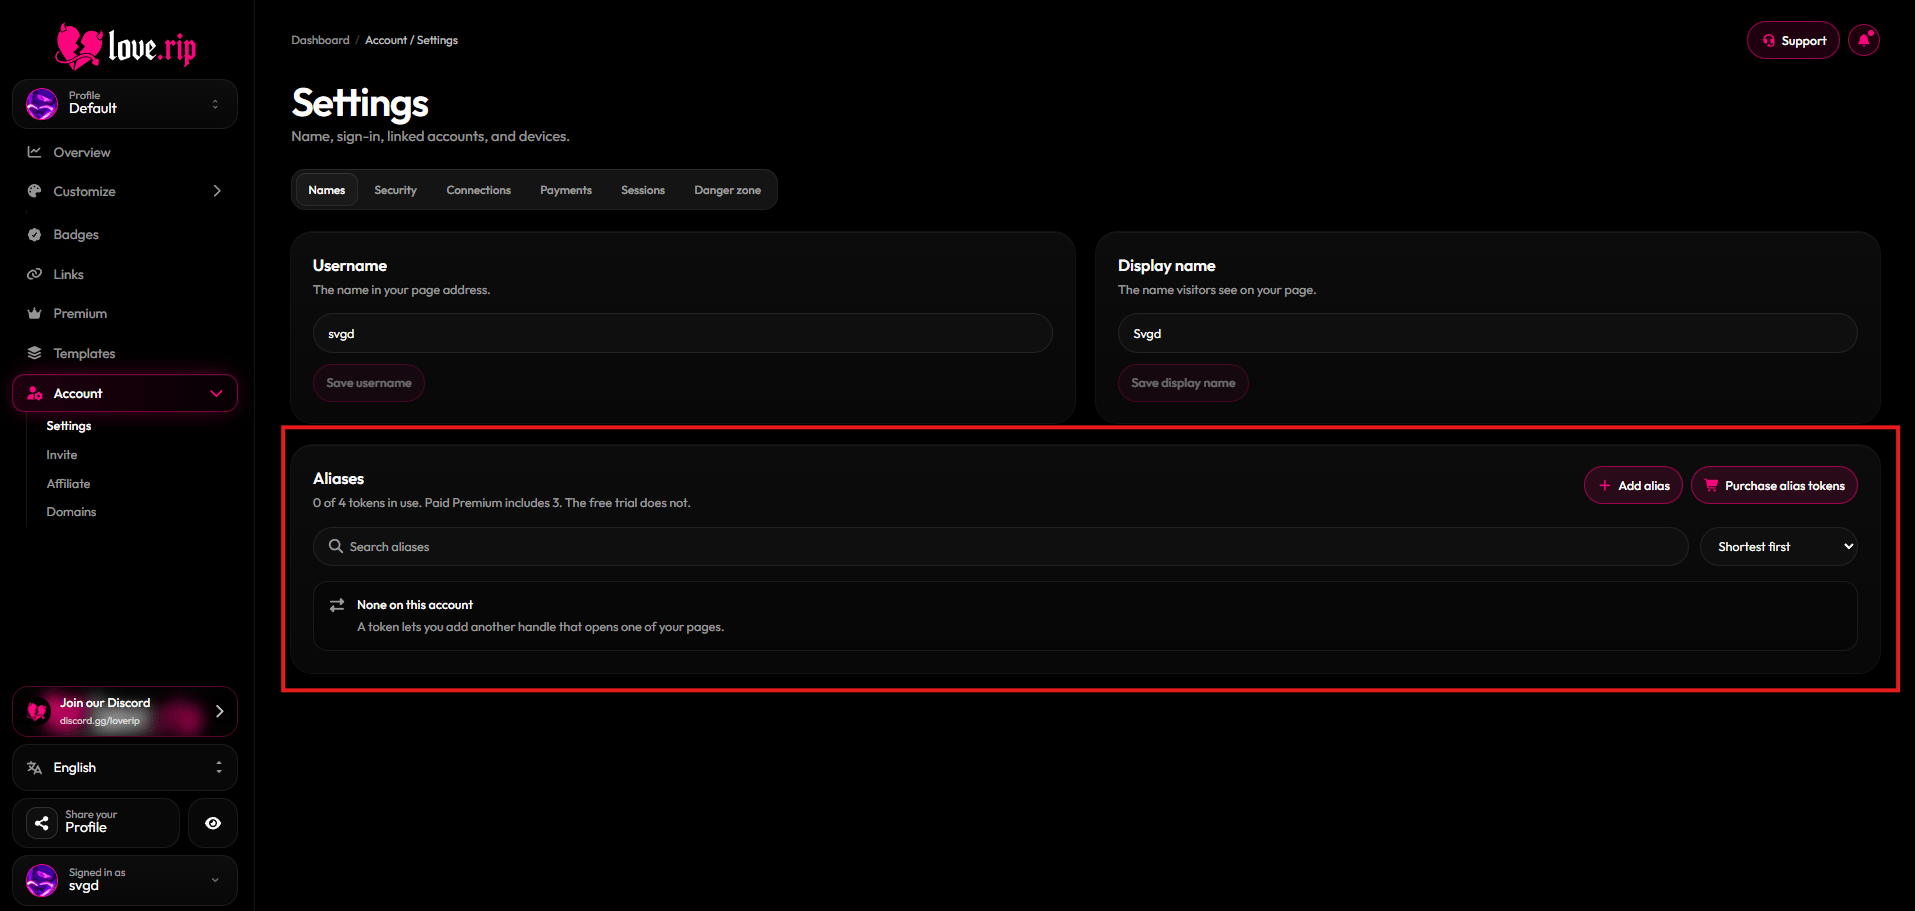Click the magnifier icon in Search aliases

(x=336, y=546)
